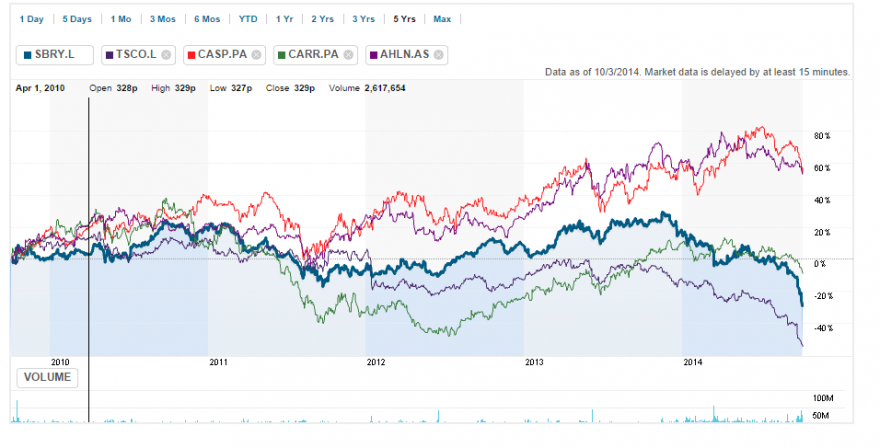The image size is (880, 448).
Task: Show the Max time range
Action: [x=442, y=19]
